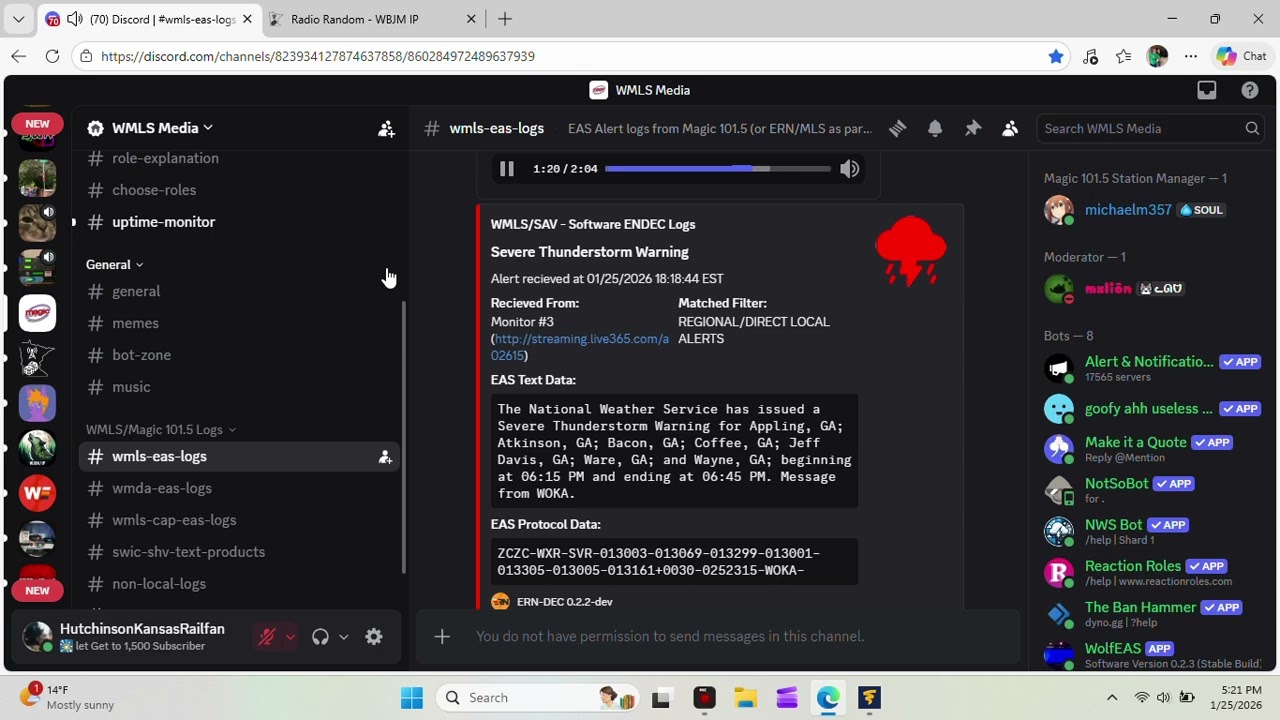Open File Explorer from taskbar
The image size is (1280, 720).
click(x=745, y=698)
